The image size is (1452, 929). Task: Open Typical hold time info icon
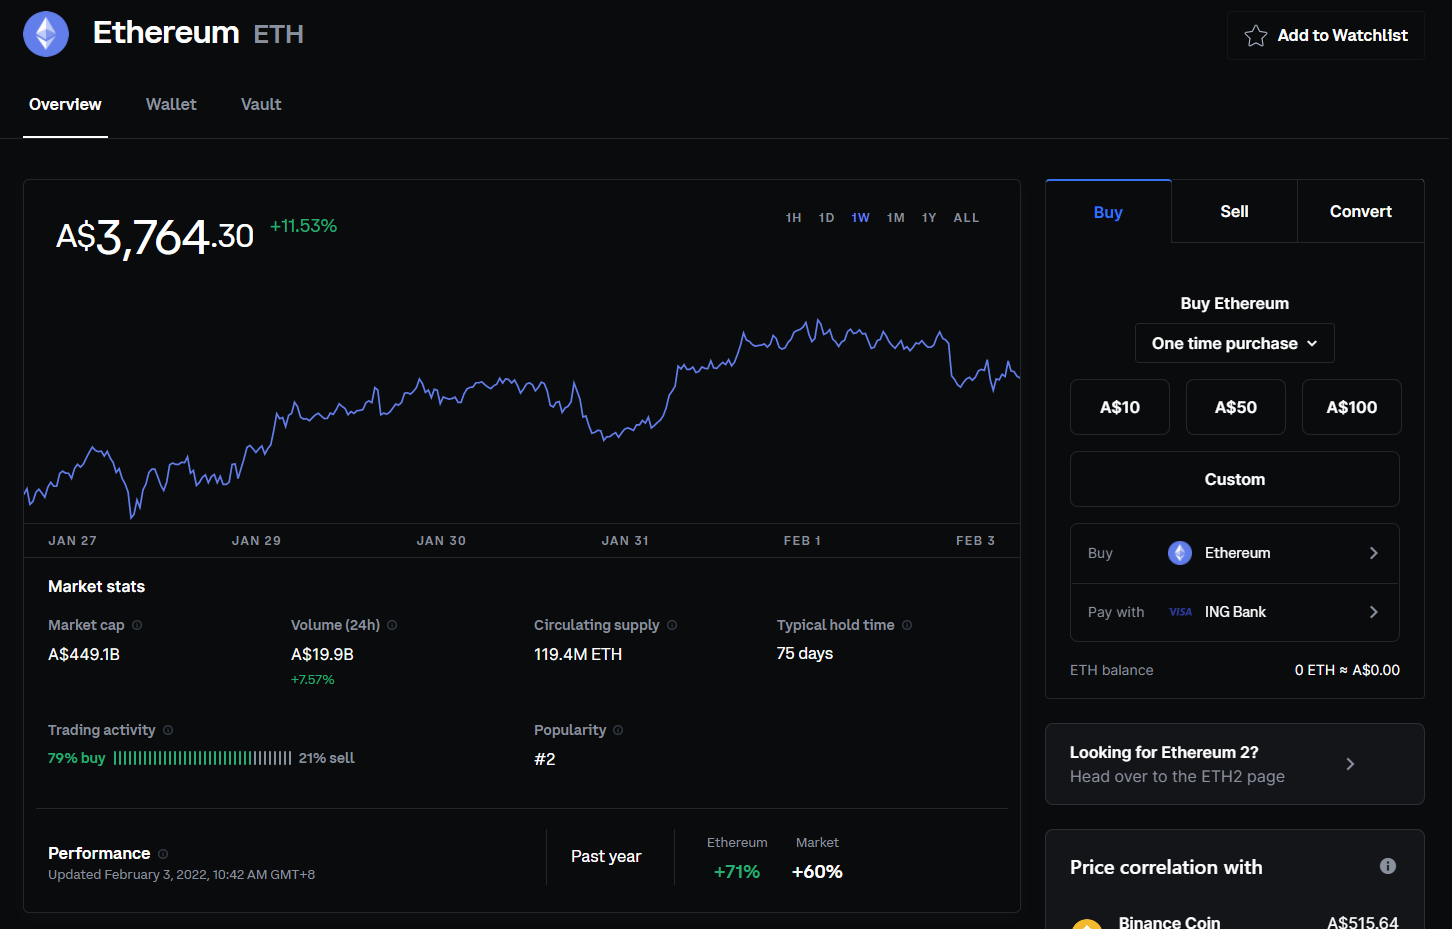coord(907,625)
